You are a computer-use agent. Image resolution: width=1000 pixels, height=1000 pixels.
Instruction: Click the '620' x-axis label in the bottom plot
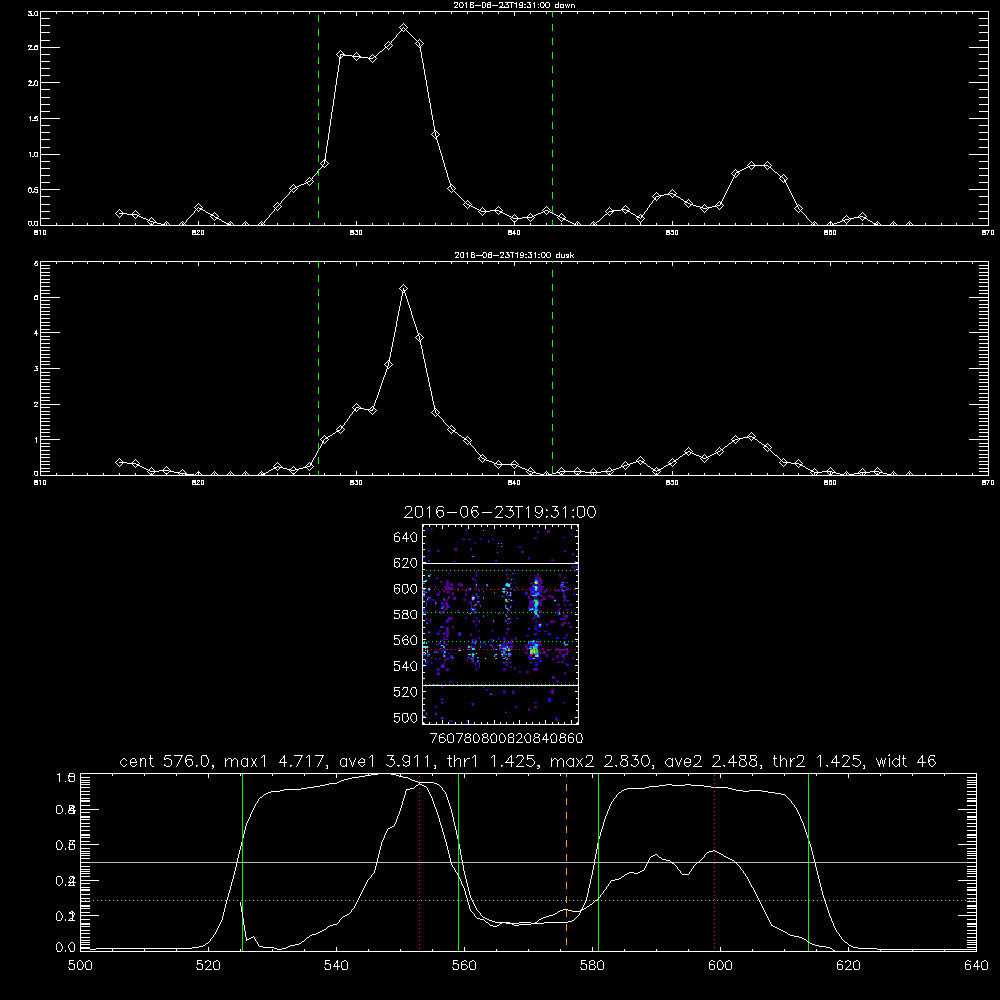(x=848, y=966)
